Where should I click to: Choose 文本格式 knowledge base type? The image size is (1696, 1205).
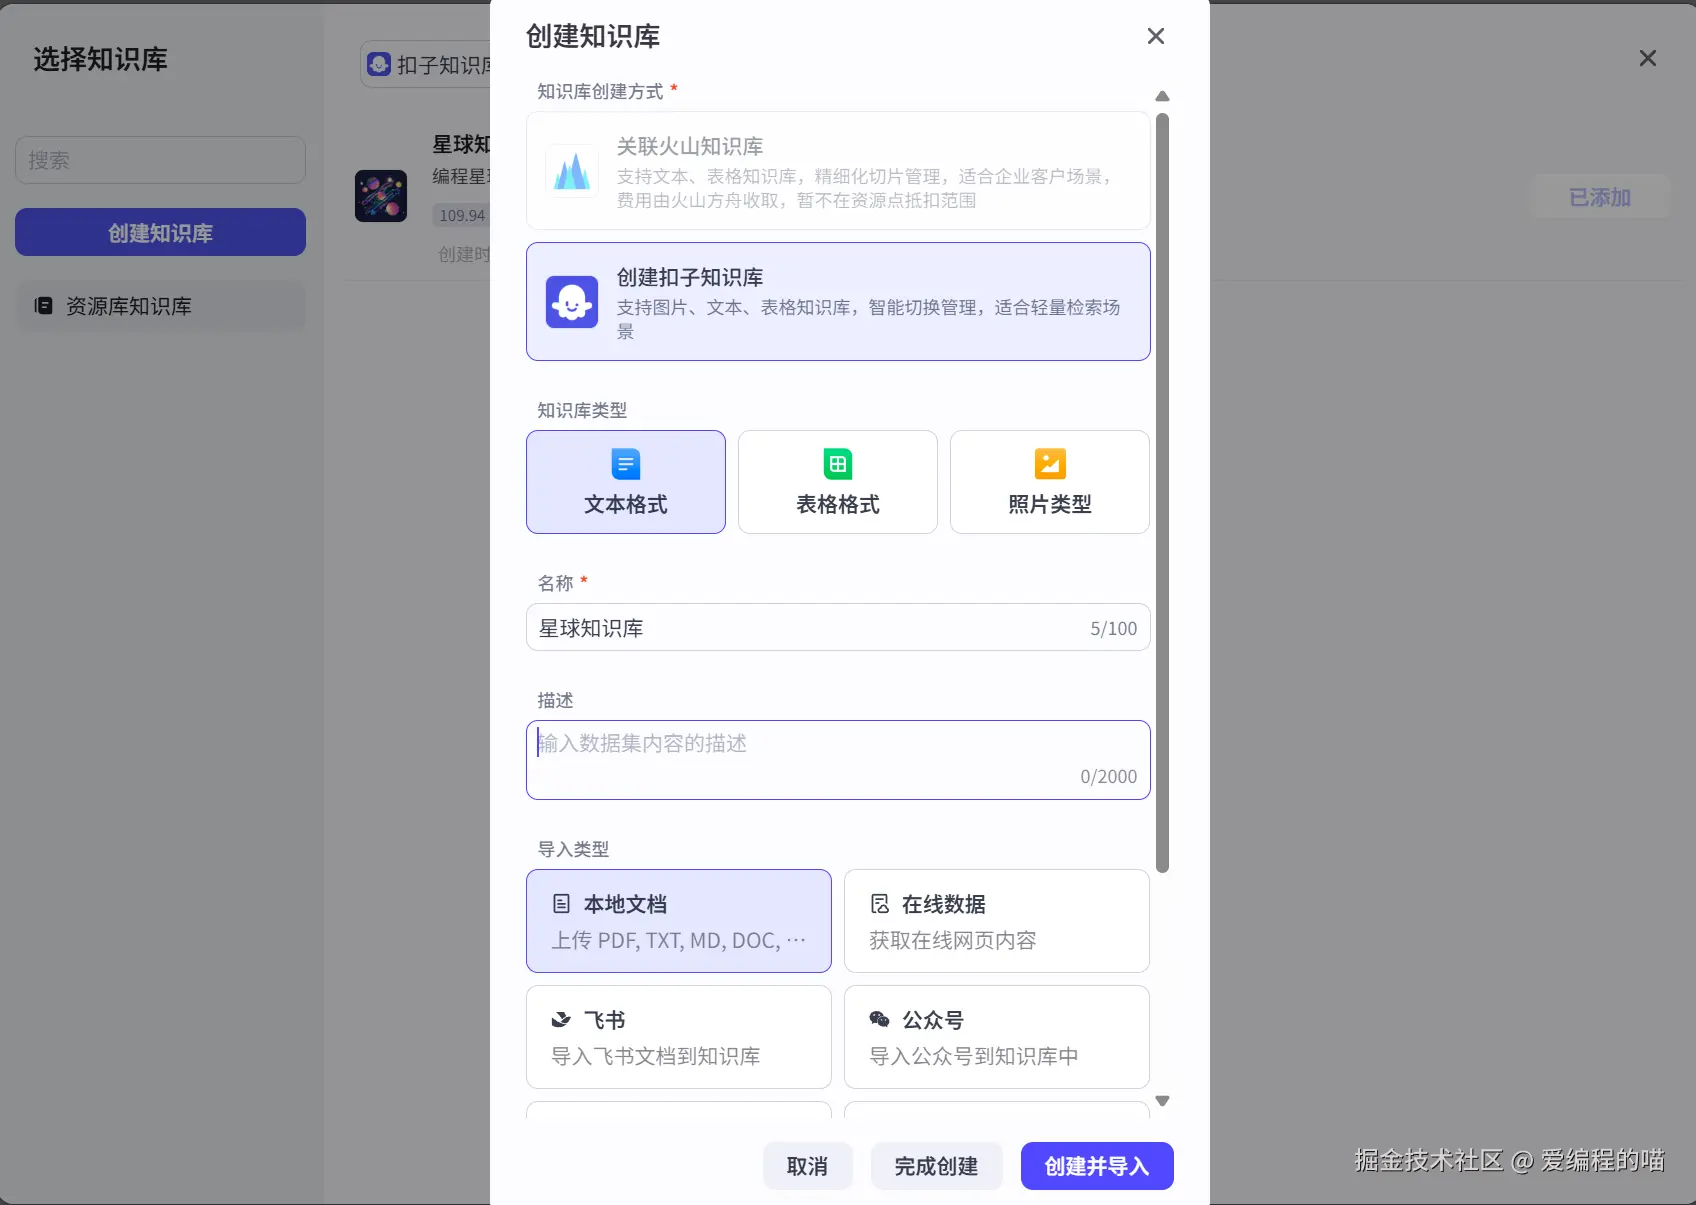[x=626, y=482]
